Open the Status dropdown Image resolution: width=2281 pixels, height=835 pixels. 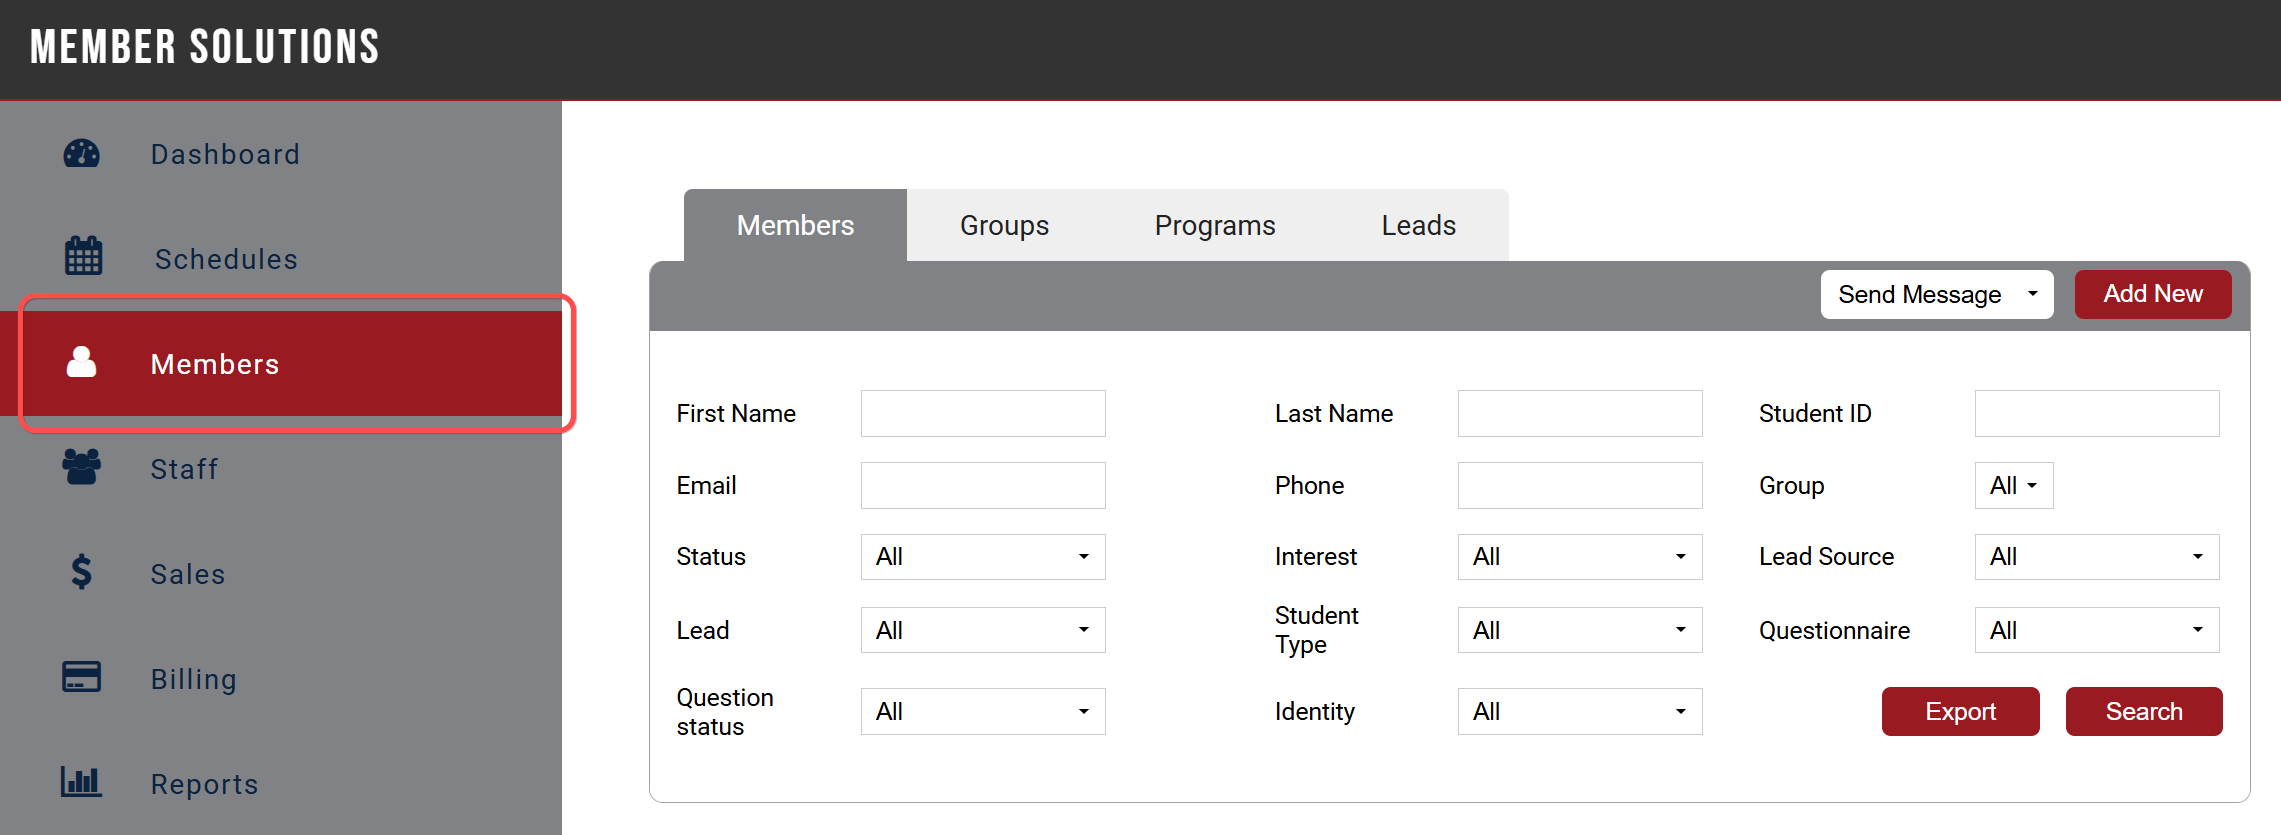(x=983, y=557)
